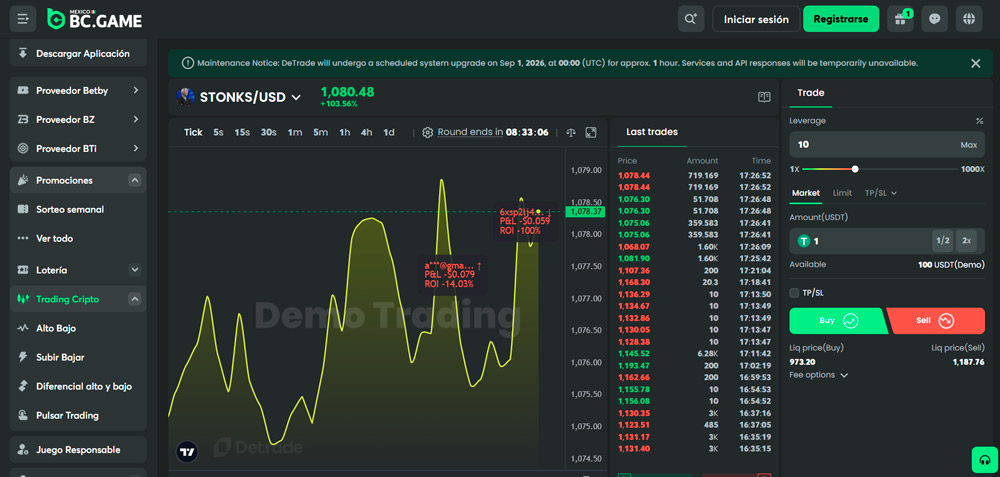Click the leverage slider handle
The image size is (1000, 477).
(x=855, y=169)
